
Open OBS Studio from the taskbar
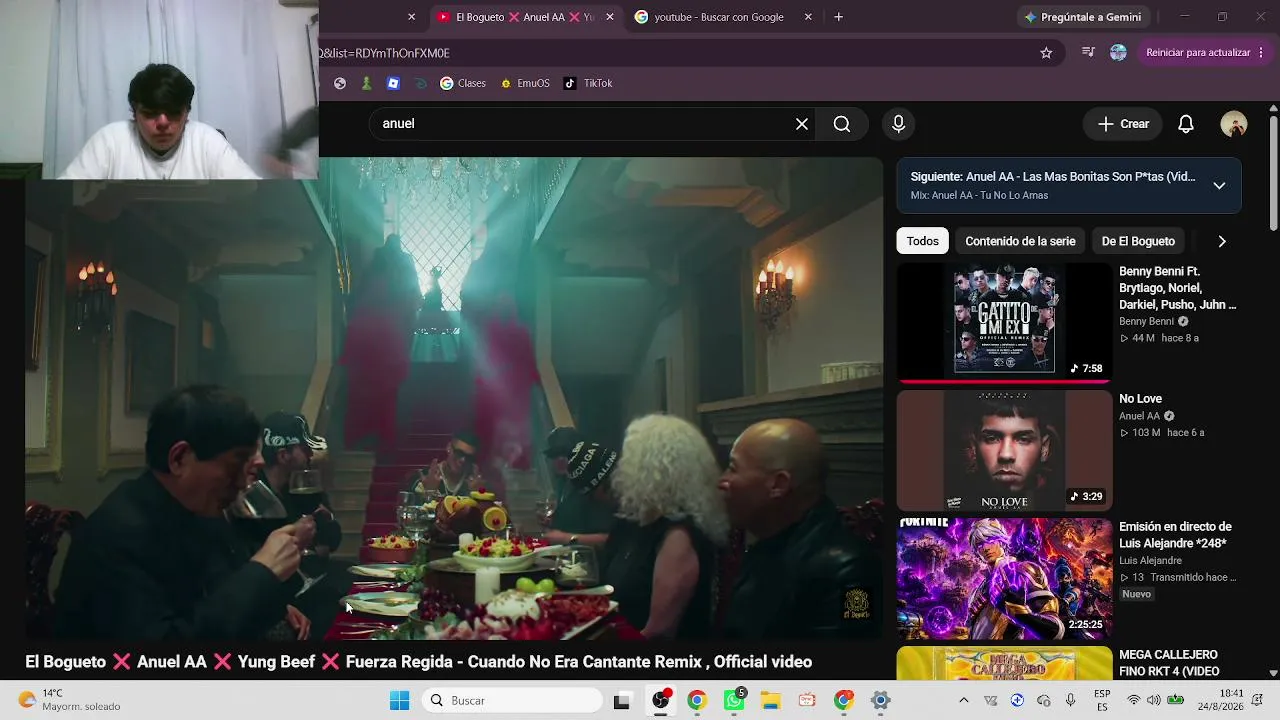(660, 700)
